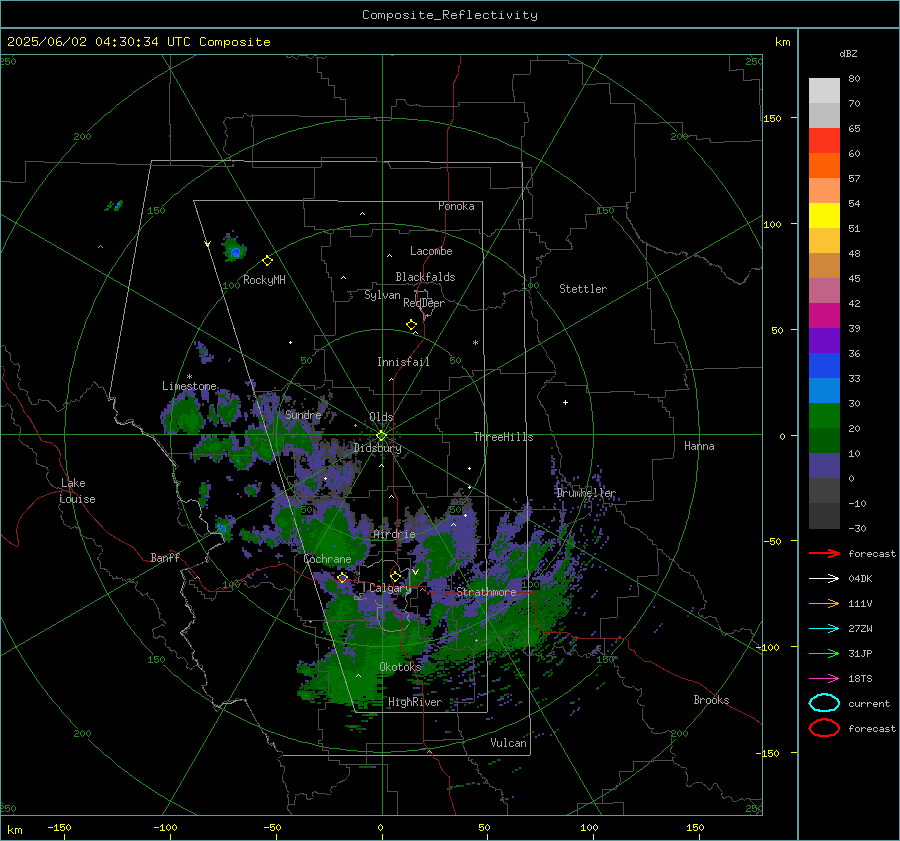This screenshot has width=900, height=841.
Task: Click the Limestone label
Action: click(189, 386)
